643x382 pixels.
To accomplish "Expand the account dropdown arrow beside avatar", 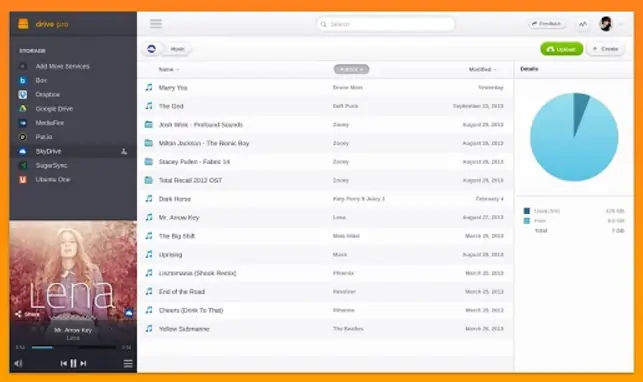I will click(620, 25).
